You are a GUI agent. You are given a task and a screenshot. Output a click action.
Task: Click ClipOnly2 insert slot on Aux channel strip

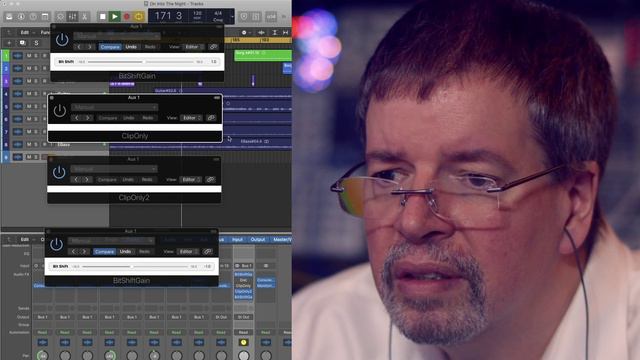(x=243, y=292)
